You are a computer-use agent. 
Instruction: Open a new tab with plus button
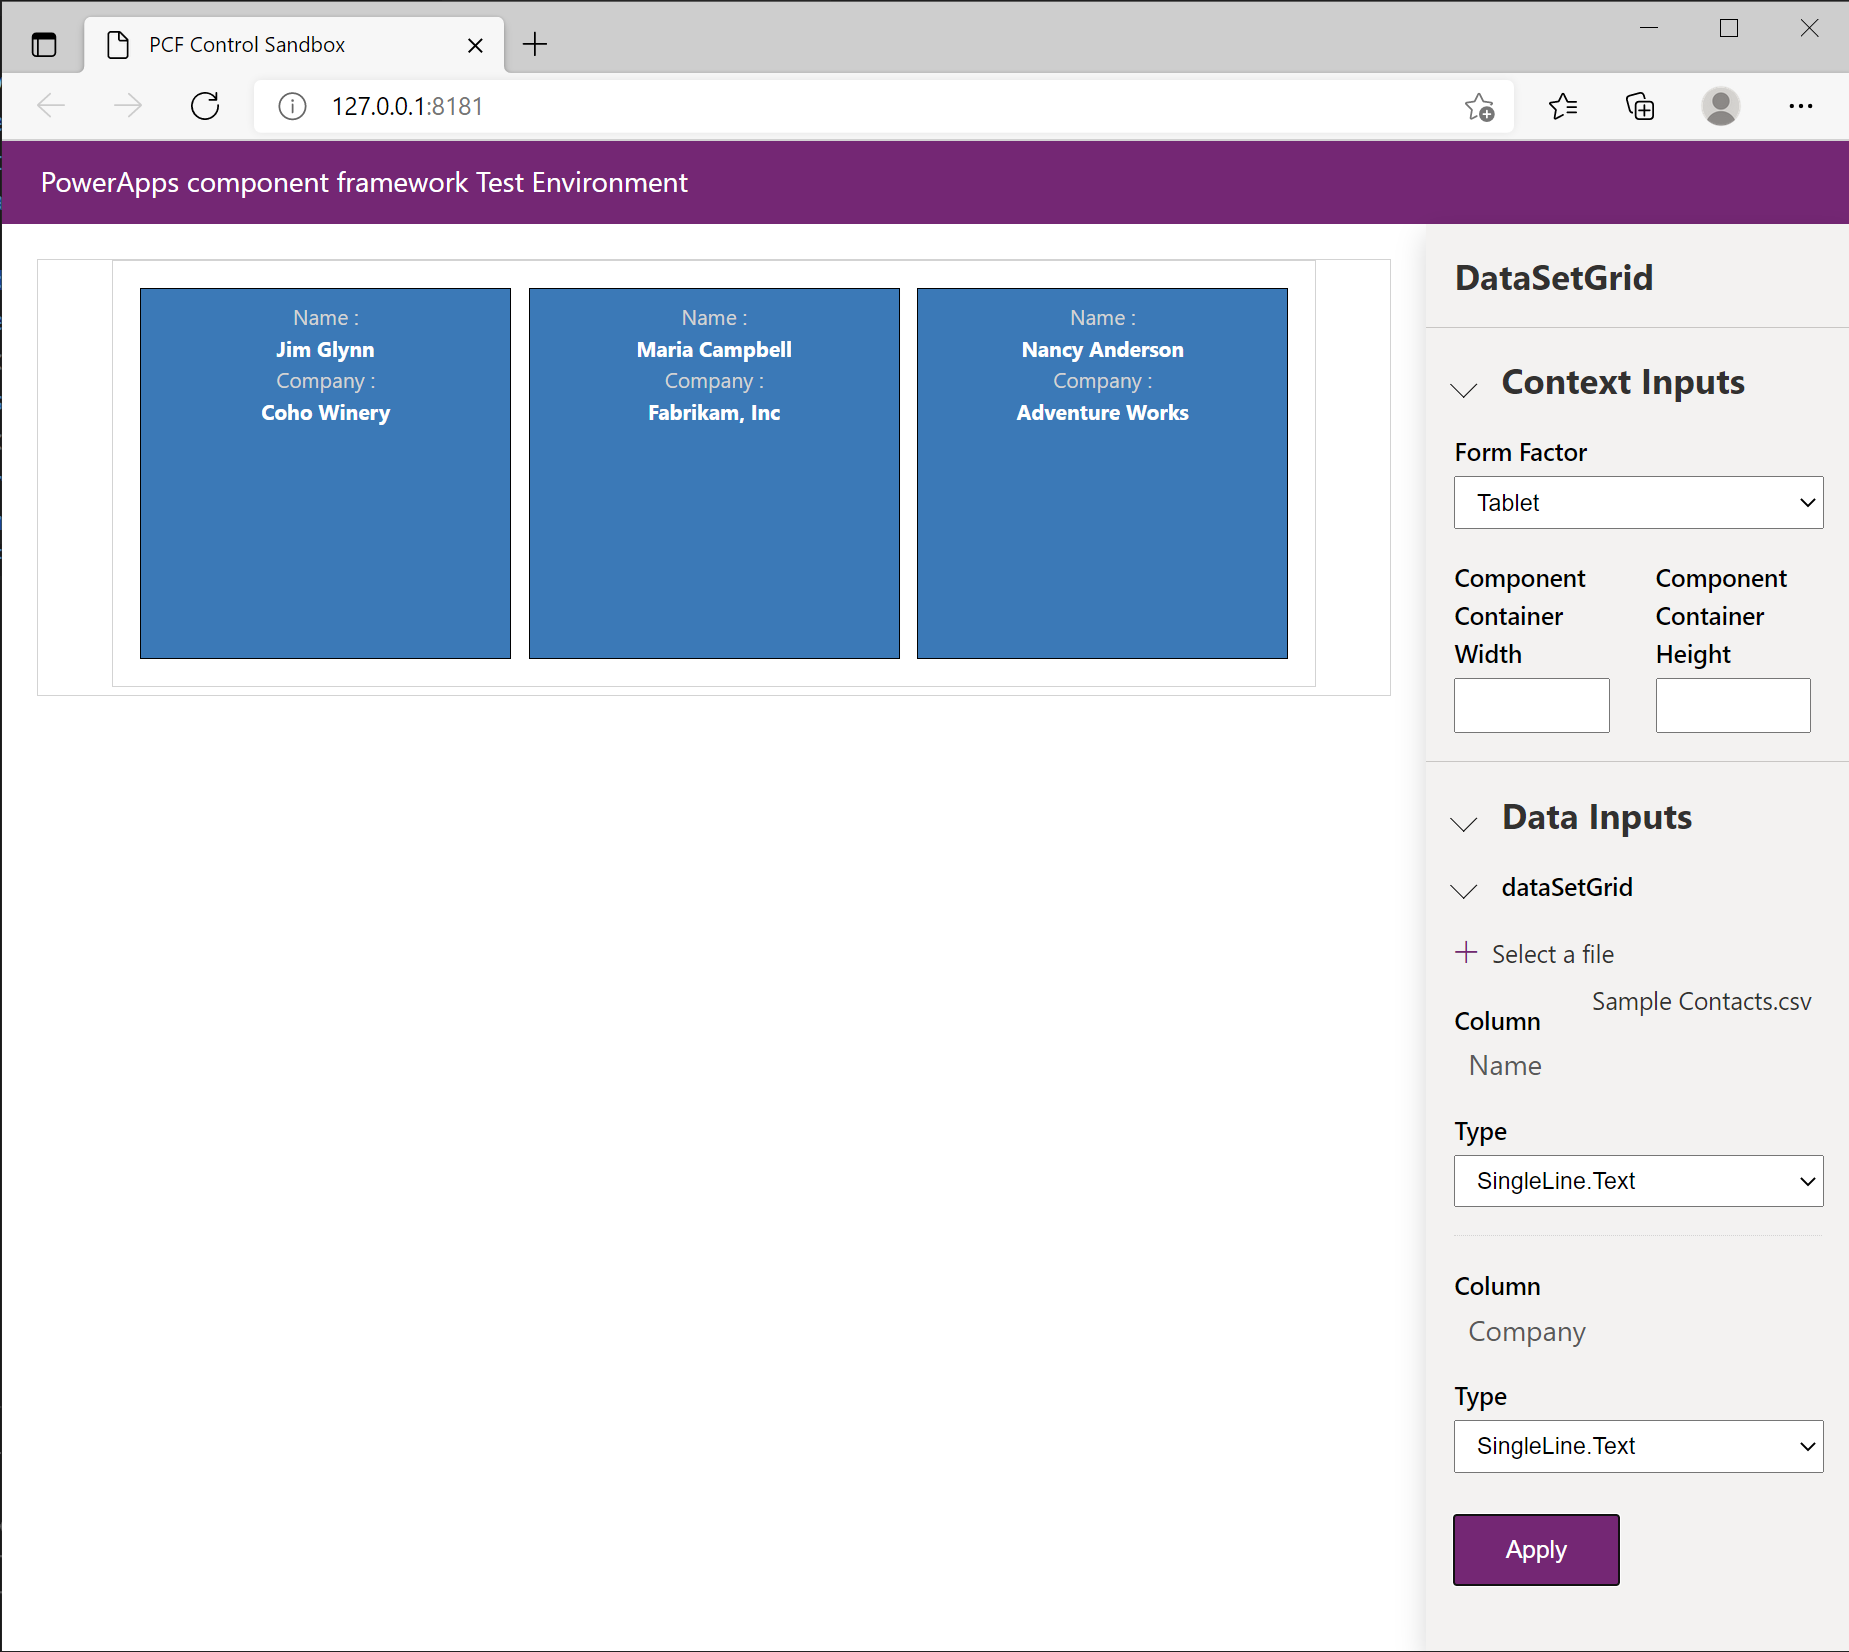(x=535, y=44)
